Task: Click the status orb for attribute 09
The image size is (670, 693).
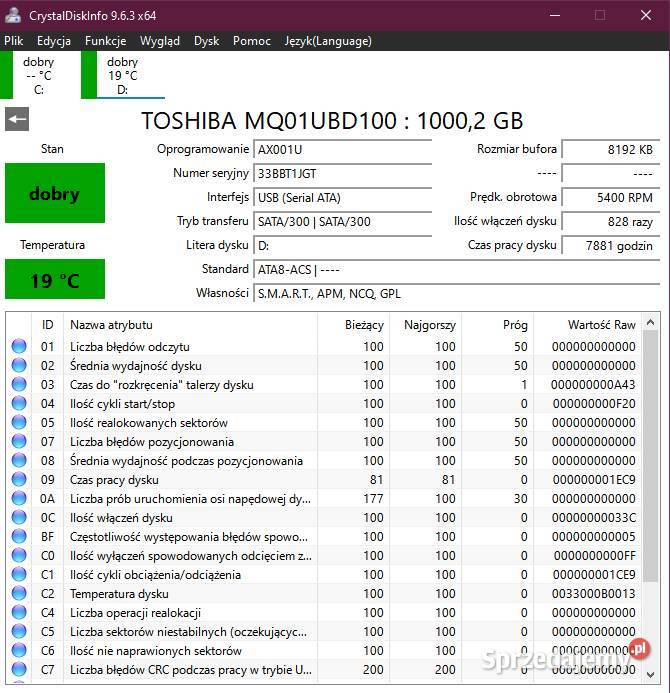Action: pos(19,479)
